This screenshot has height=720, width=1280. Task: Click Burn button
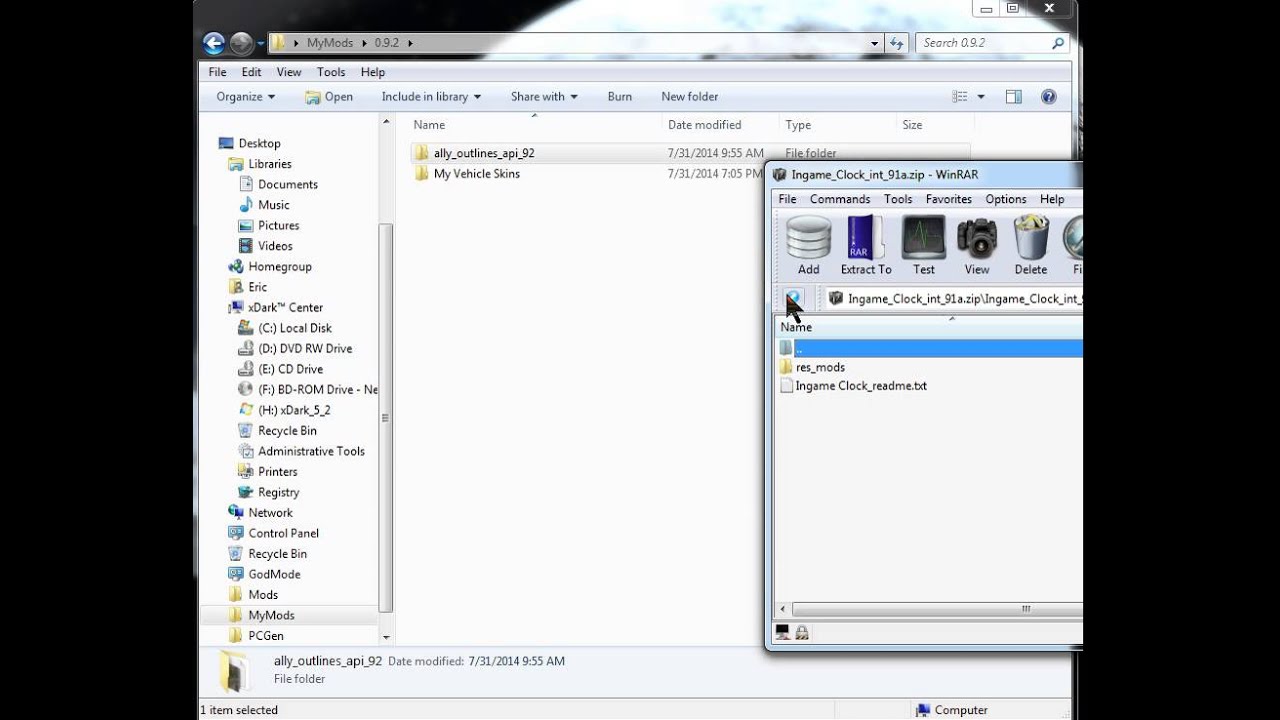(620, 97)
